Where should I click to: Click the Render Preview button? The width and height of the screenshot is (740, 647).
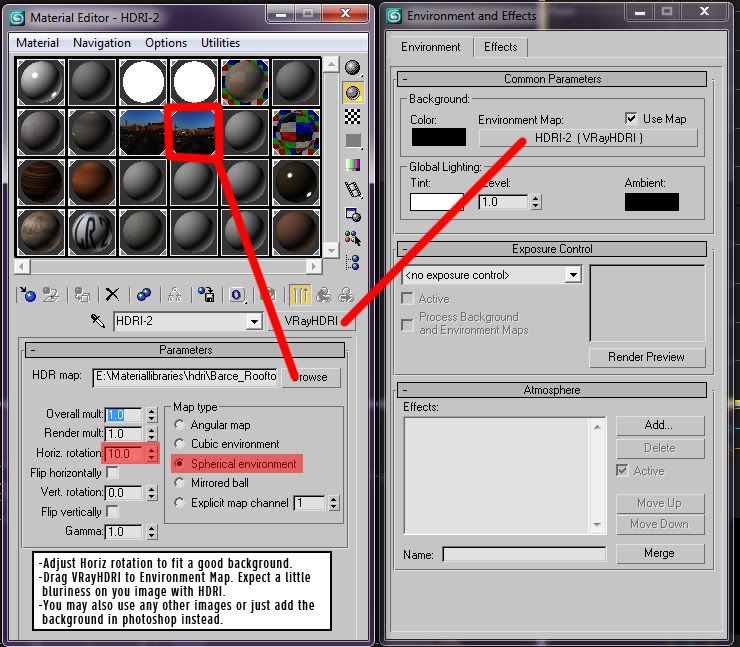pos(646,357)
